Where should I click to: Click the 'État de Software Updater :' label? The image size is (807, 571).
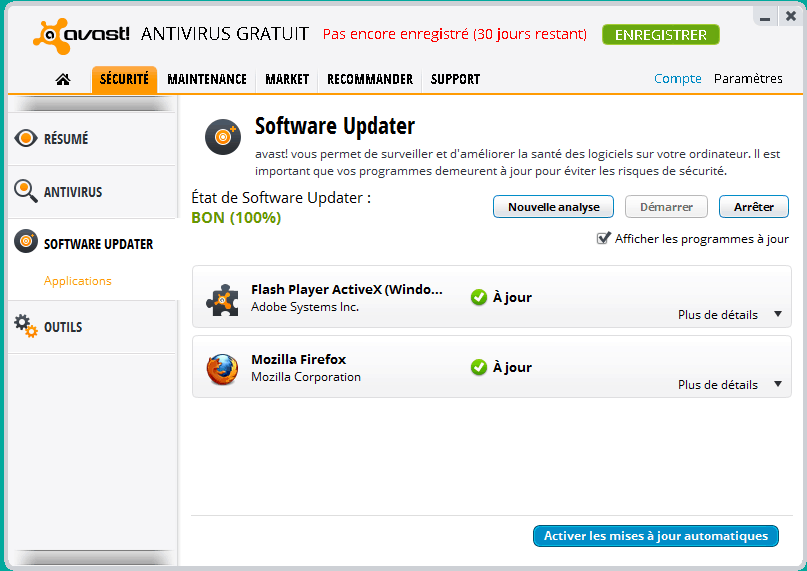[281, 198]
